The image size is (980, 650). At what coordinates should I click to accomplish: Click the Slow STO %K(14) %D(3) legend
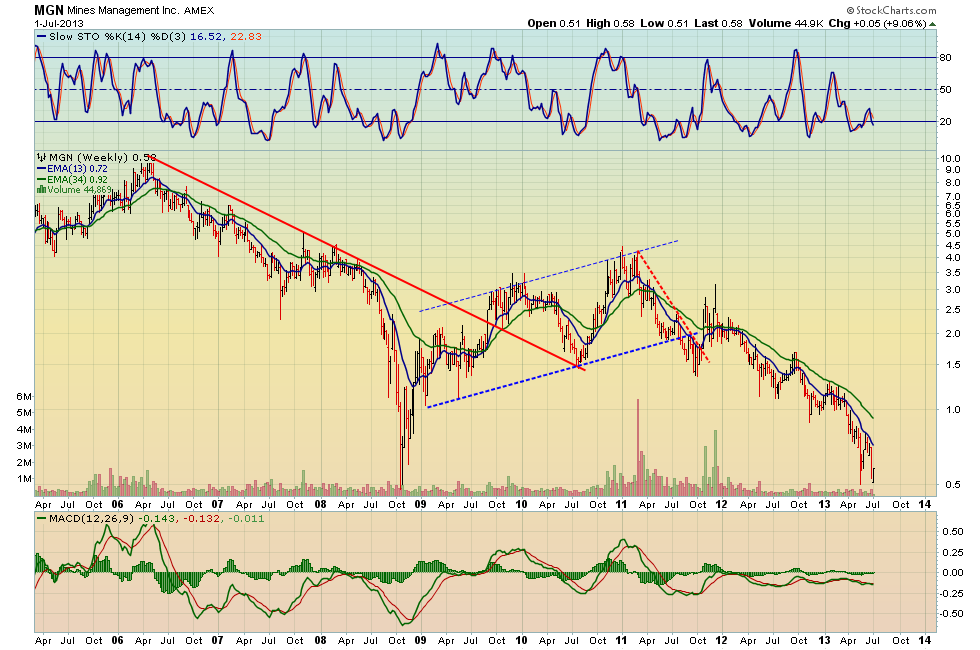pos(118,37)
